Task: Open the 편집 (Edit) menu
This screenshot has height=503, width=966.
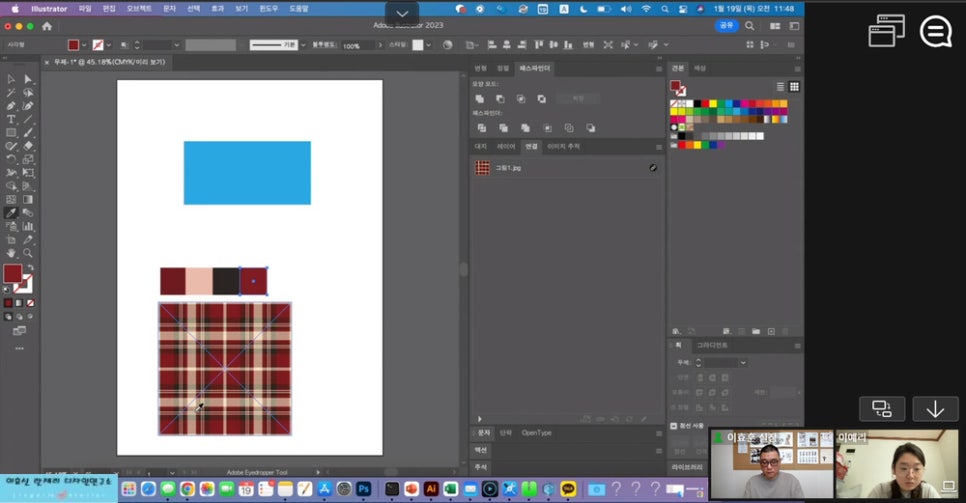Action: click(109, 9)
